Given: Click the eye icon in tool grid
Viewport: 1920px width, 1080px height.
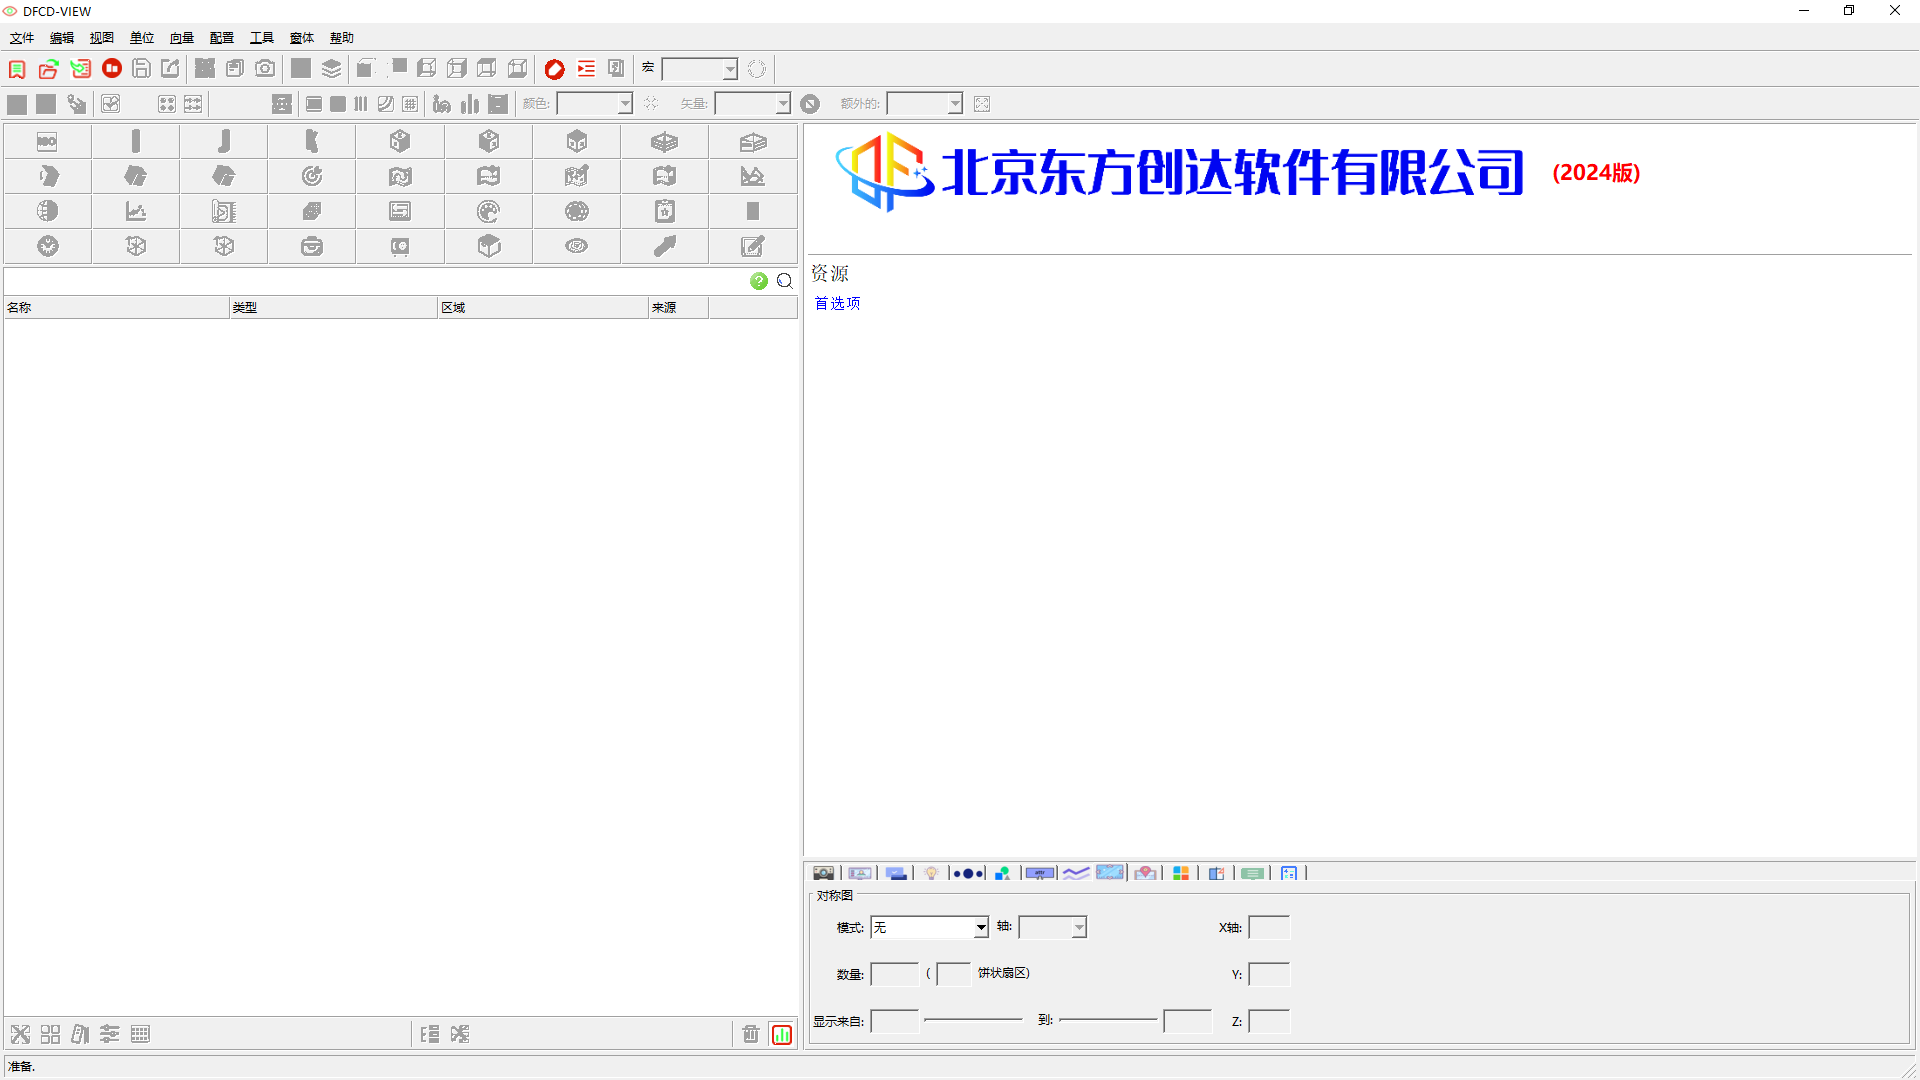Looking at the screenshot, I should (577, 246).
